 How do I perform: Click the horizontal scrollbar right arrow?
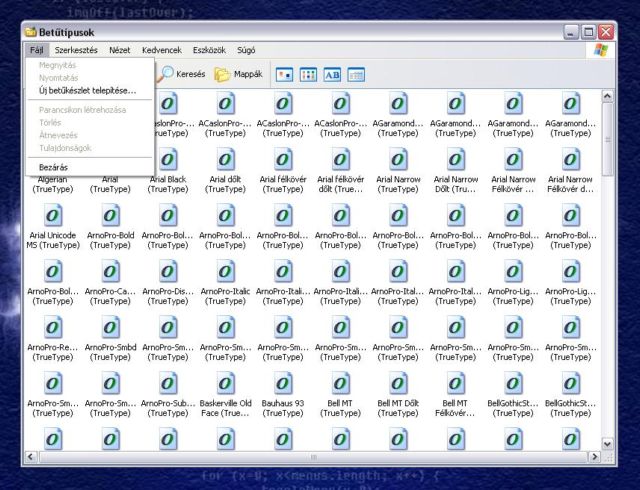point(592,457)
